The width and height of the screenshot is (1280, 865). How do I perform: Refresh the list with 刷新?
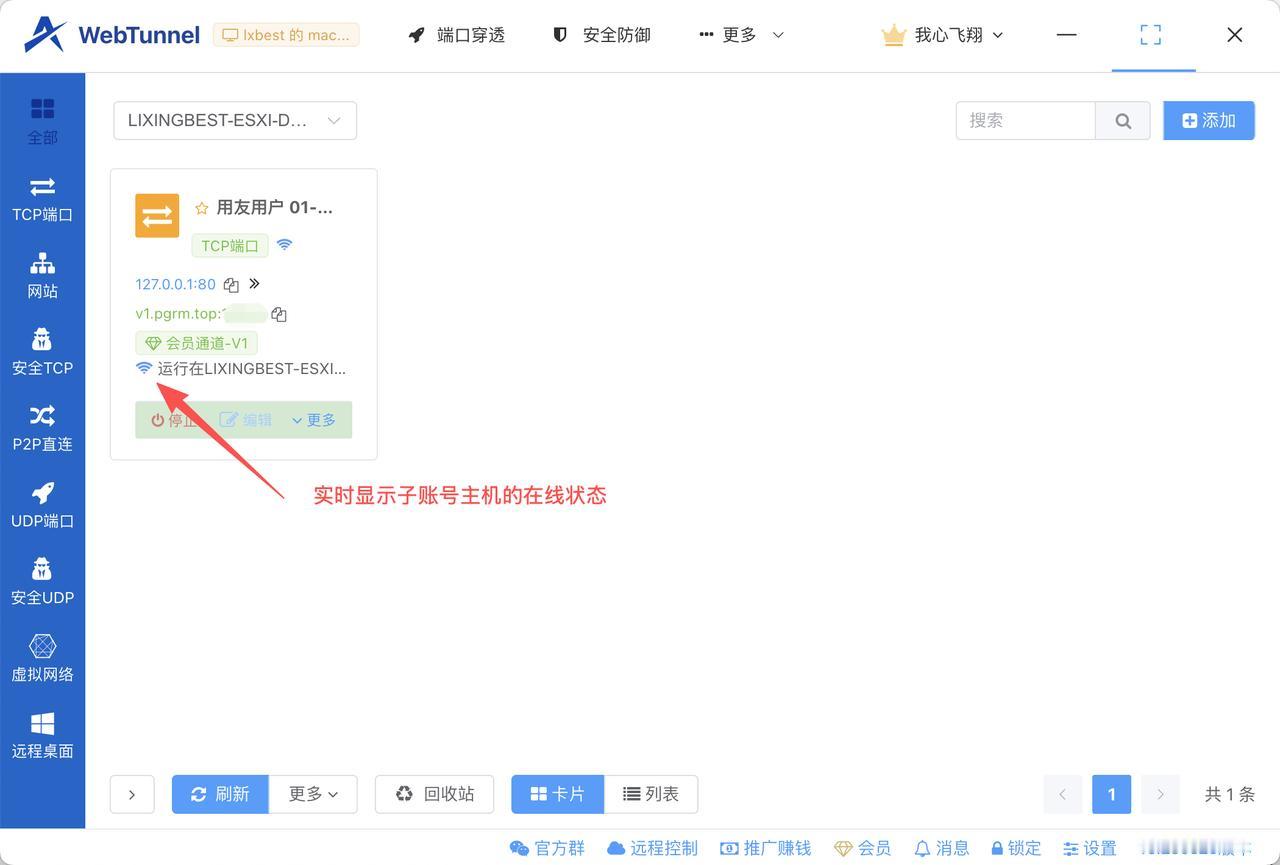point(220,794)
